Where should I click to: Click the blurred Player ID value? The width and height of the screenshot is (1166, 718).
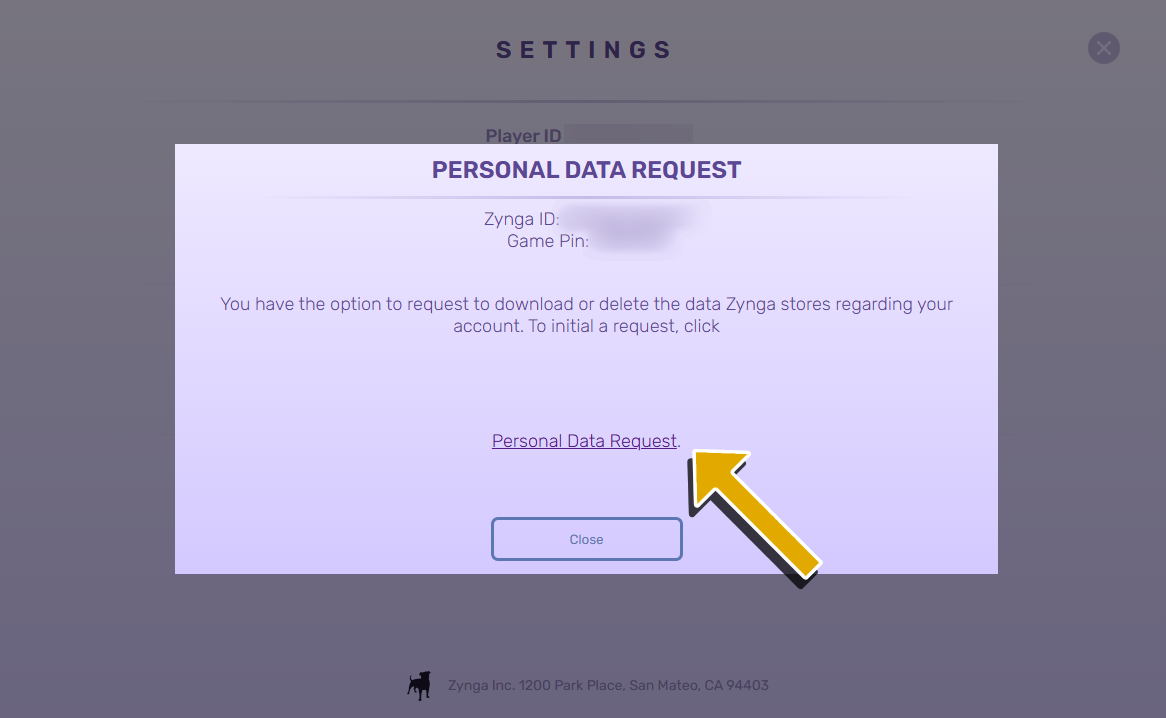[628, 134]
